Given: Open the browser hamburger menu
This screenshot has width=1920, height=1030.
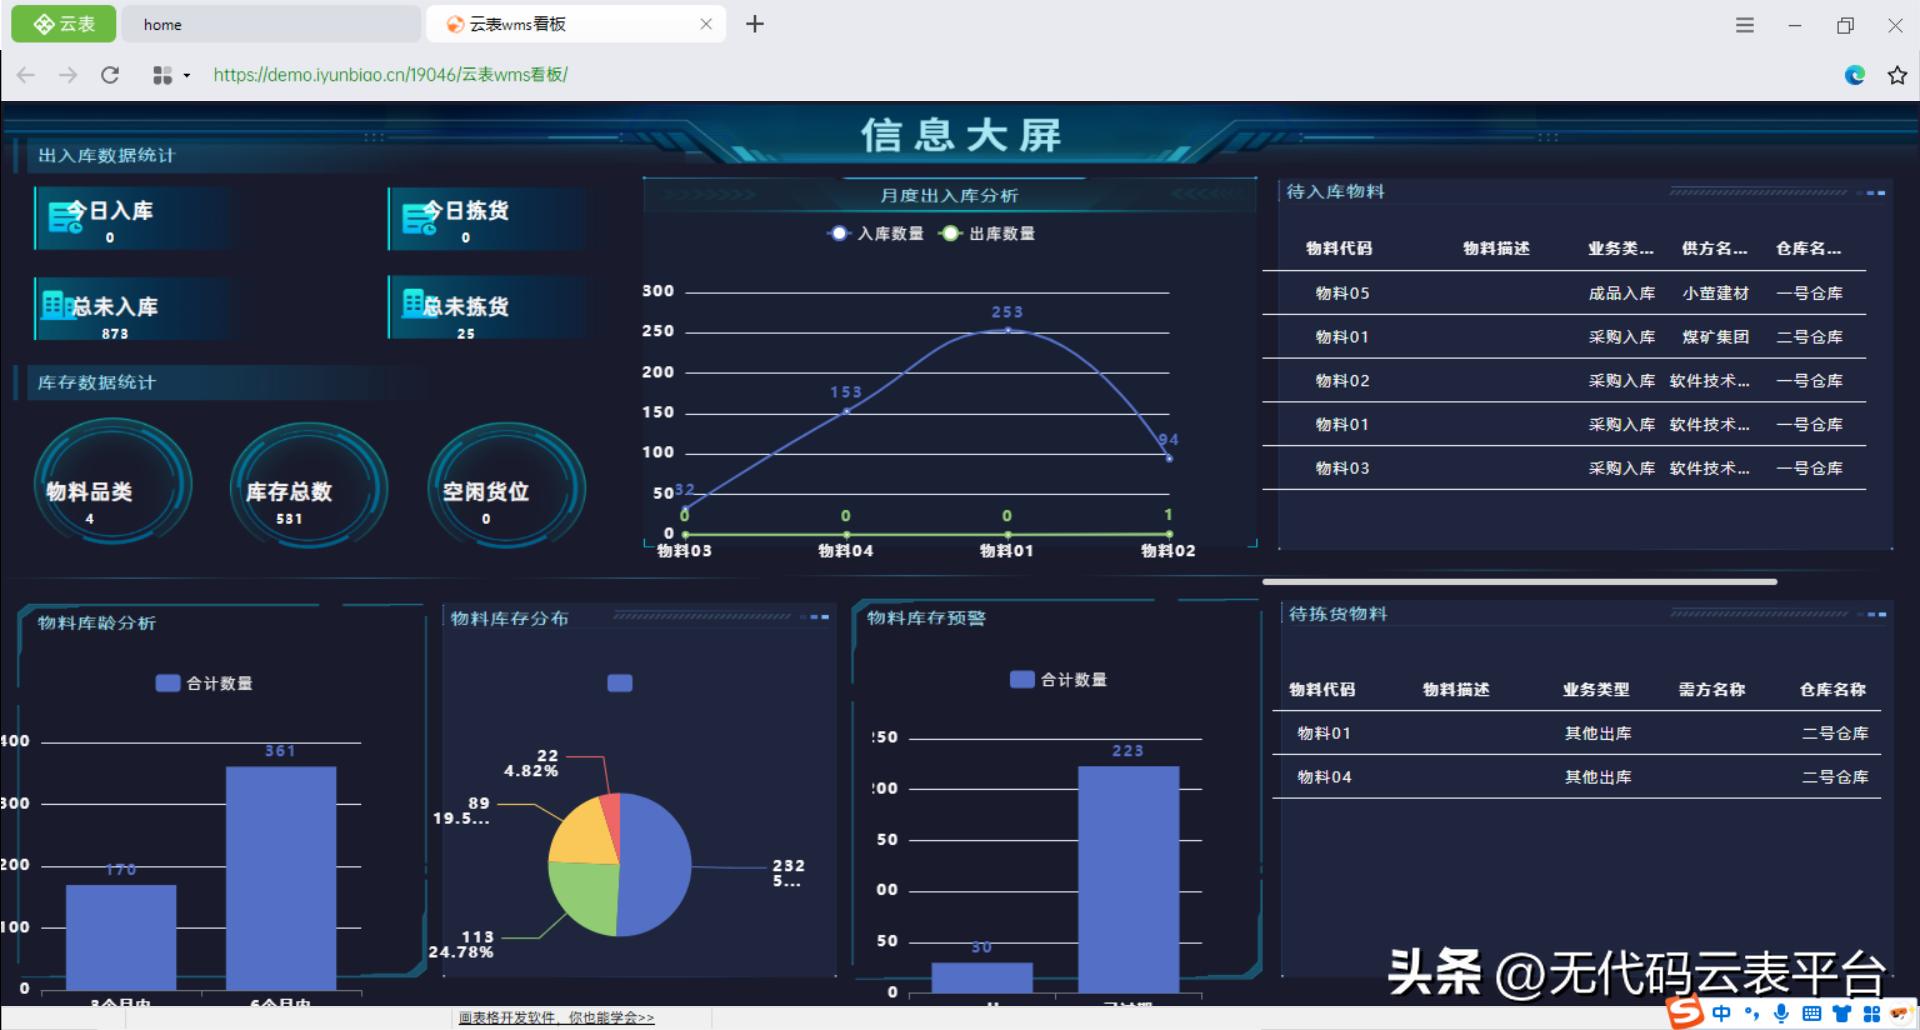Looking at the screenshot, I should pos(1745,25).
